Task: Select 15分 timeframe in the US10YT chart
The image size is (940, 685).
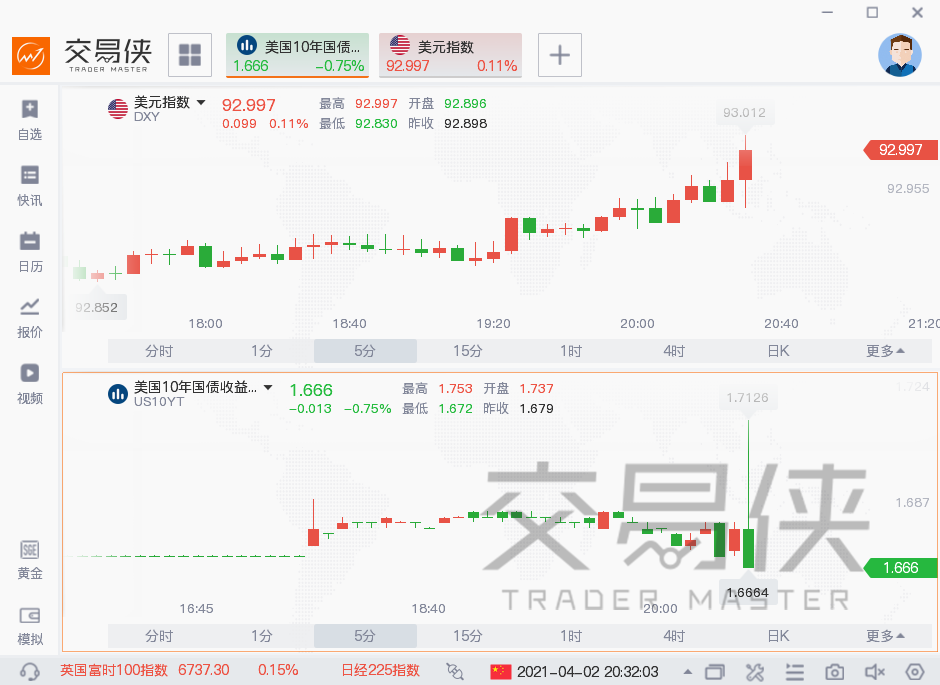Action: point(468,636)
